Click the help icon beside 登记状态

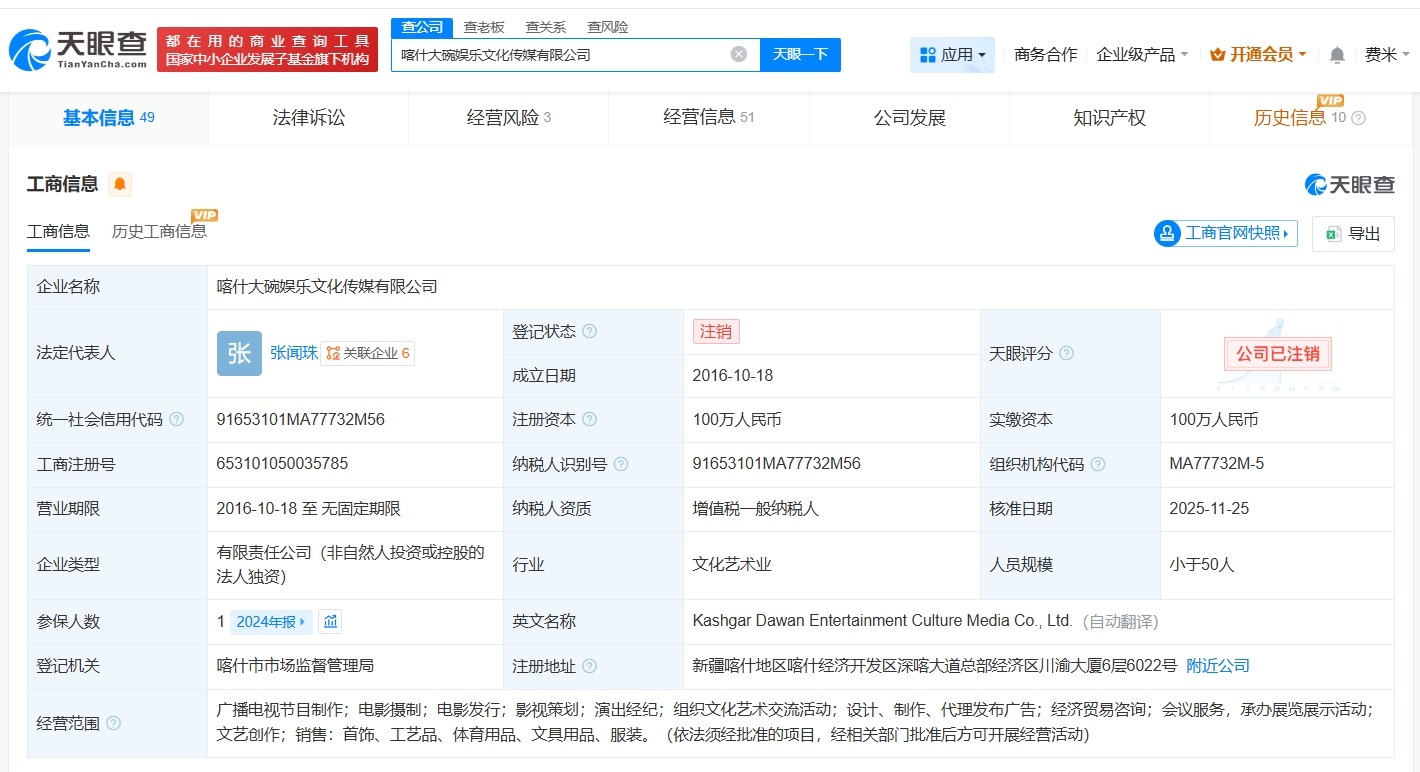[x=590, y=331]
